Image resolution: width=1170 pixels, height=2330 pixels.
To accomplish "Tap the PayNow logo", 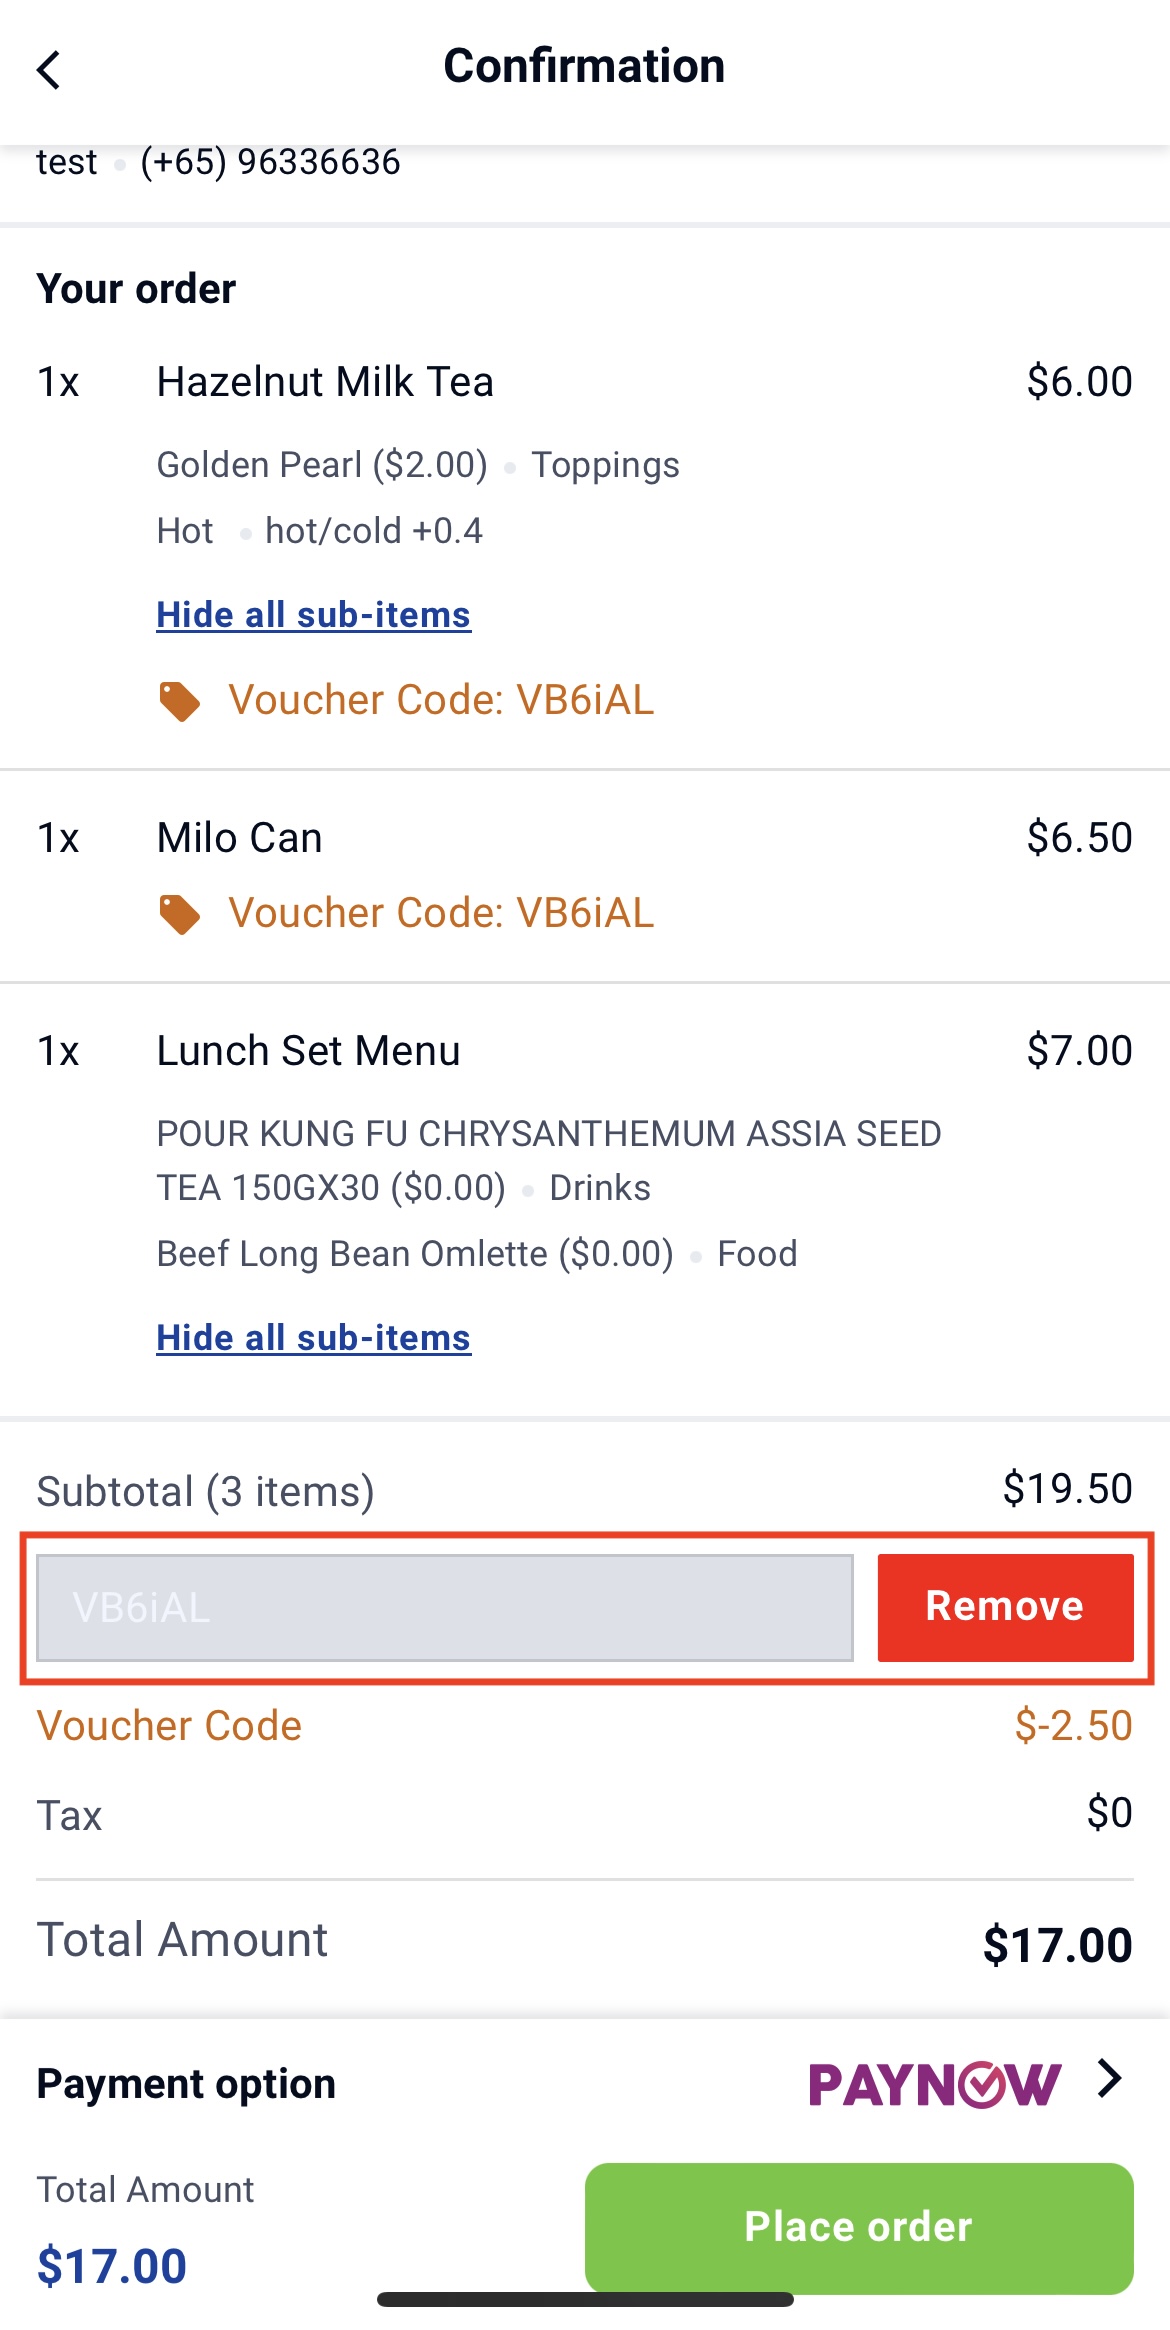I will (934, 2084).
